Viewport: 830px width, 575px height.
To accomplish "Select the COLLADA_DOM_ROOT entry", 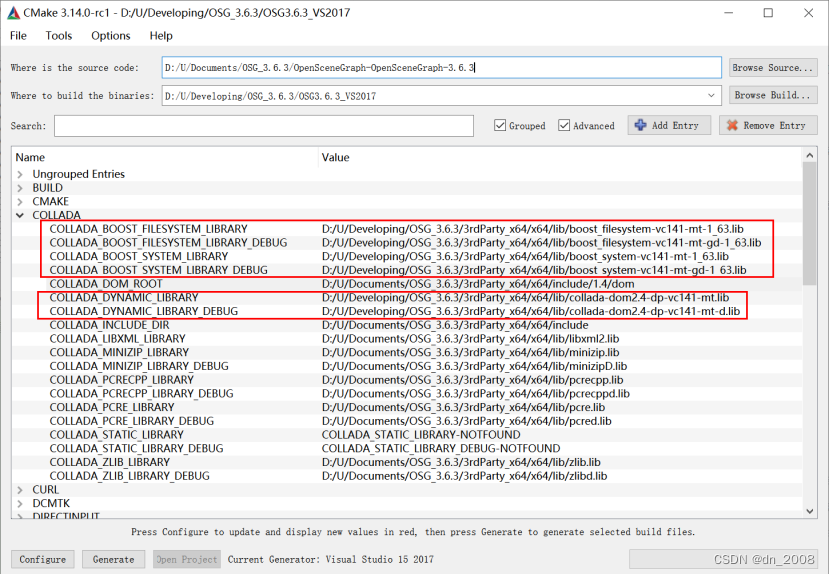I will [106, 284].
